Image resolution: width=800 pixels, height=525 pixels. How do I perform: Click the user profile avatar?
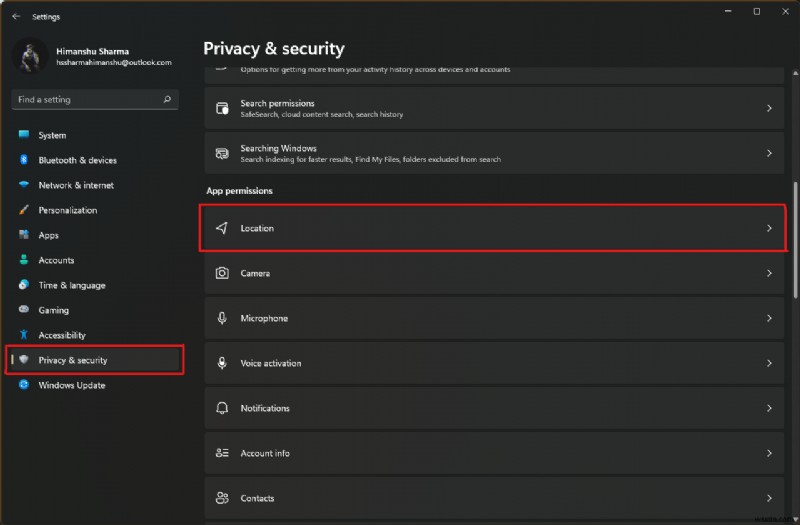(x=30, y=56)
